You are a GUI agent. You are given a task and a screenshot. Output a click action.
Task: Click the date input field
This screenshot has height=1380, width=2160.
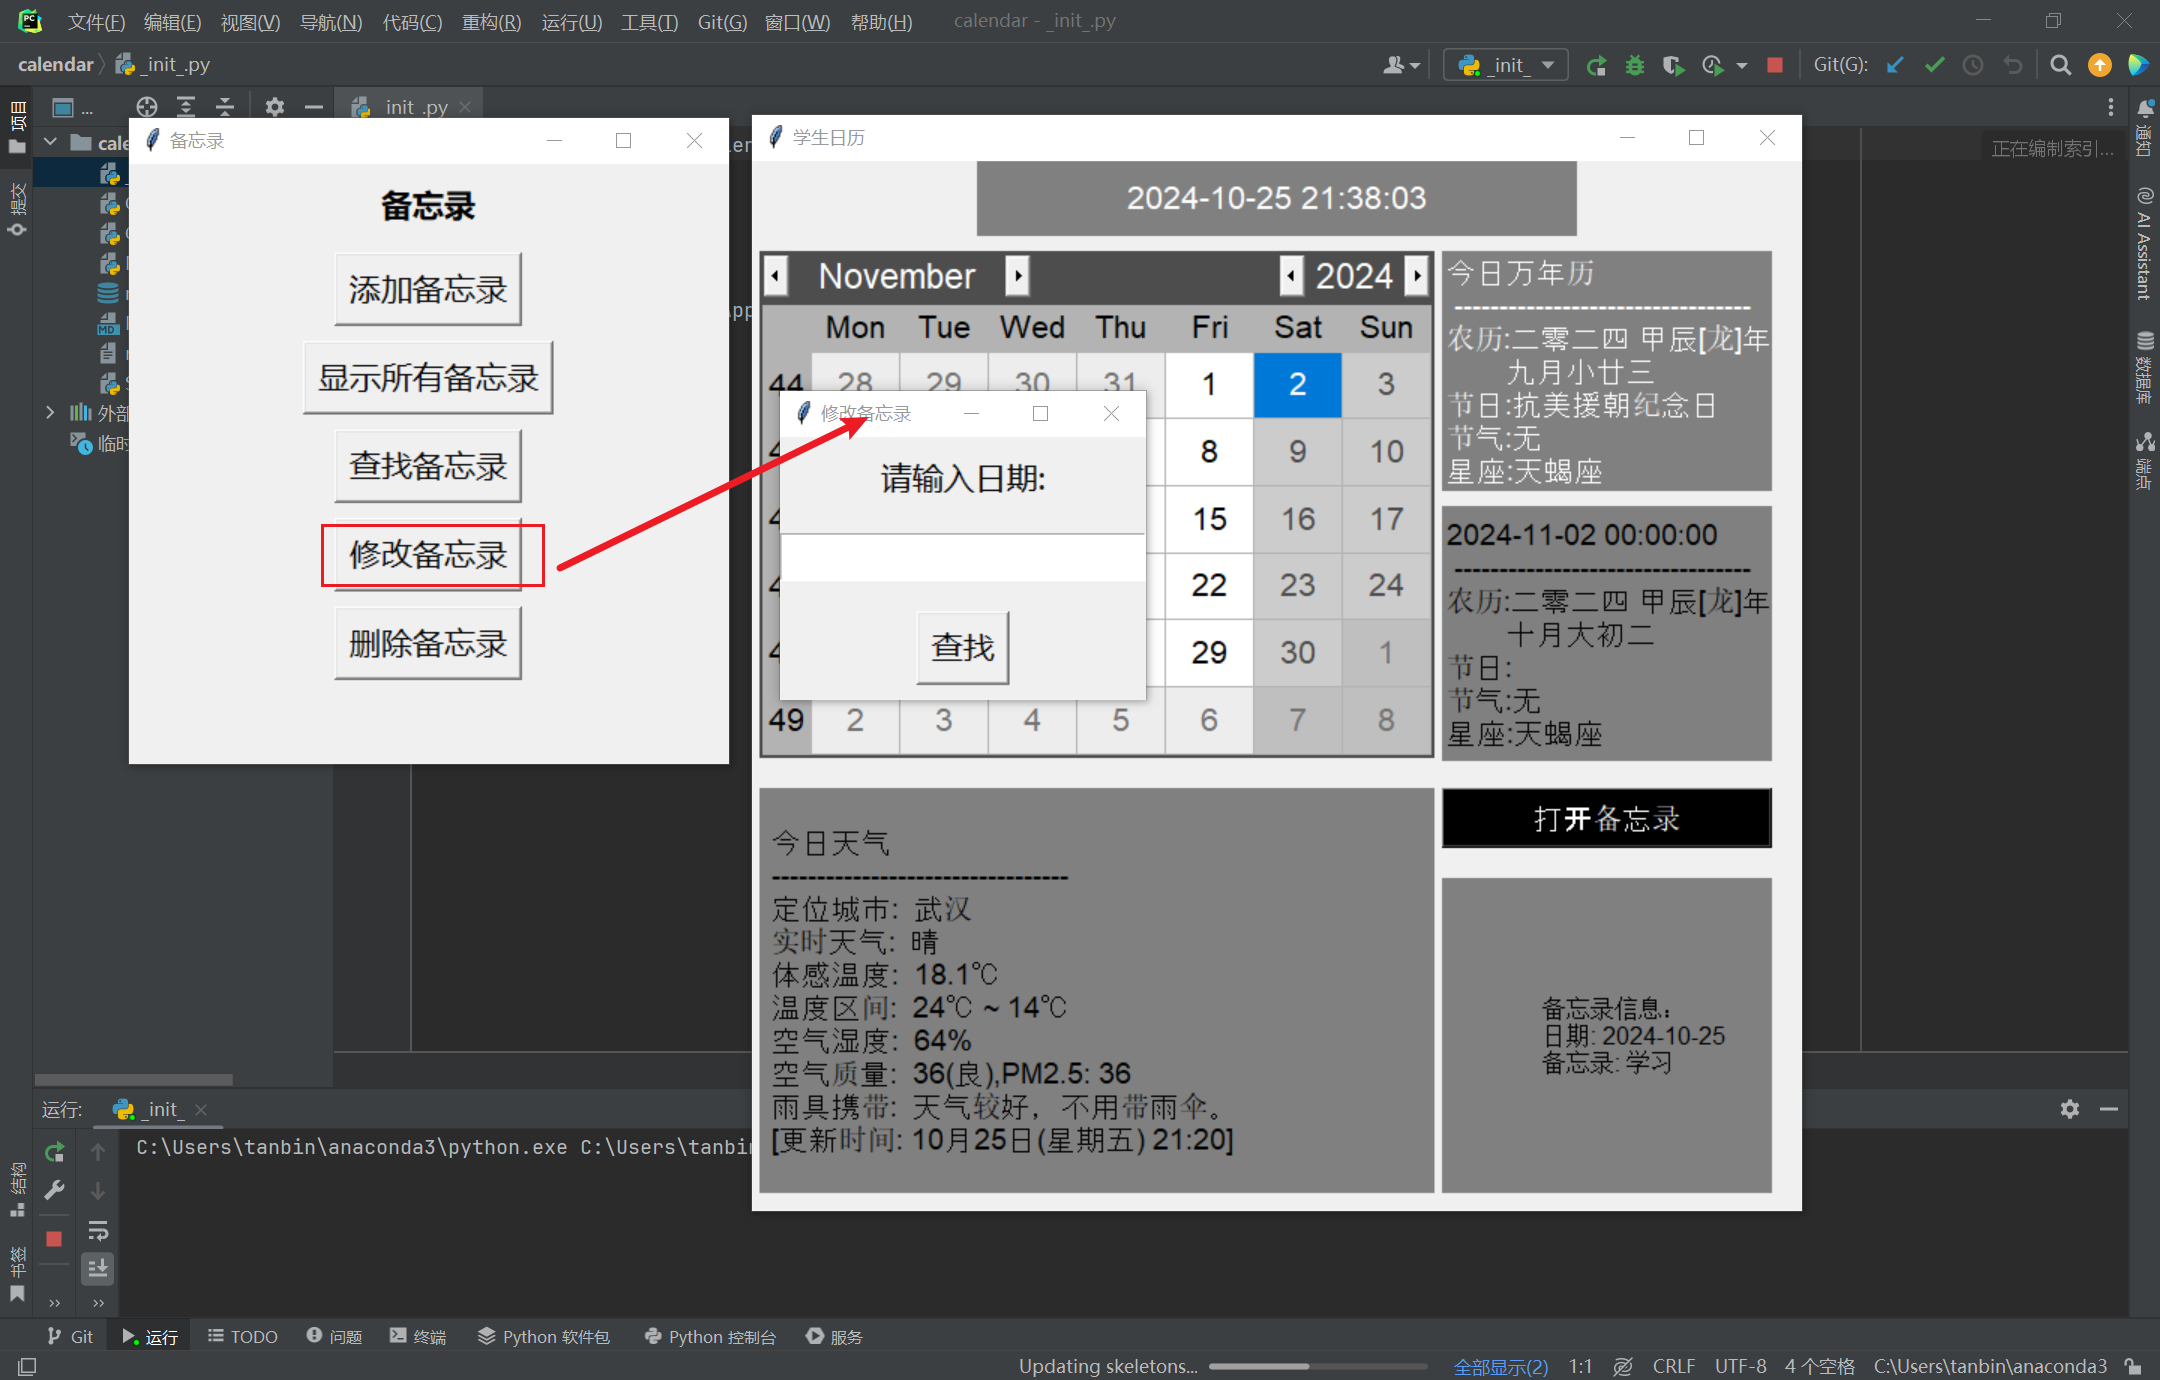pos(962,558)
